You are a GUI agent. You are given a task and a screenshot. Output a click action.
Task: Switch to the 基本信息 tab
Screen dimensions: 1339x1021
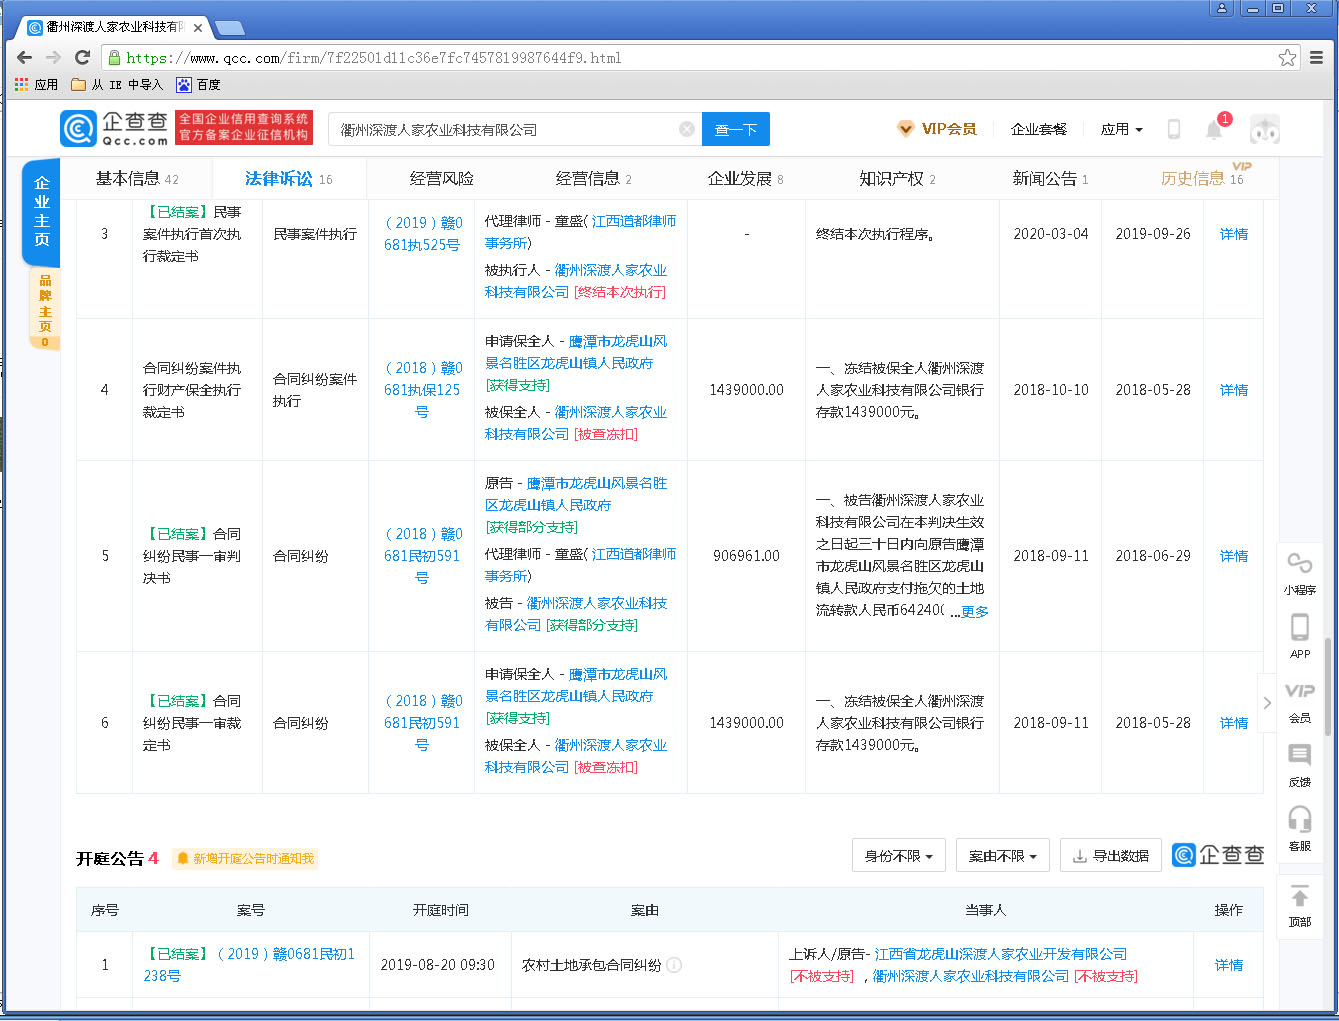[137, 179]
